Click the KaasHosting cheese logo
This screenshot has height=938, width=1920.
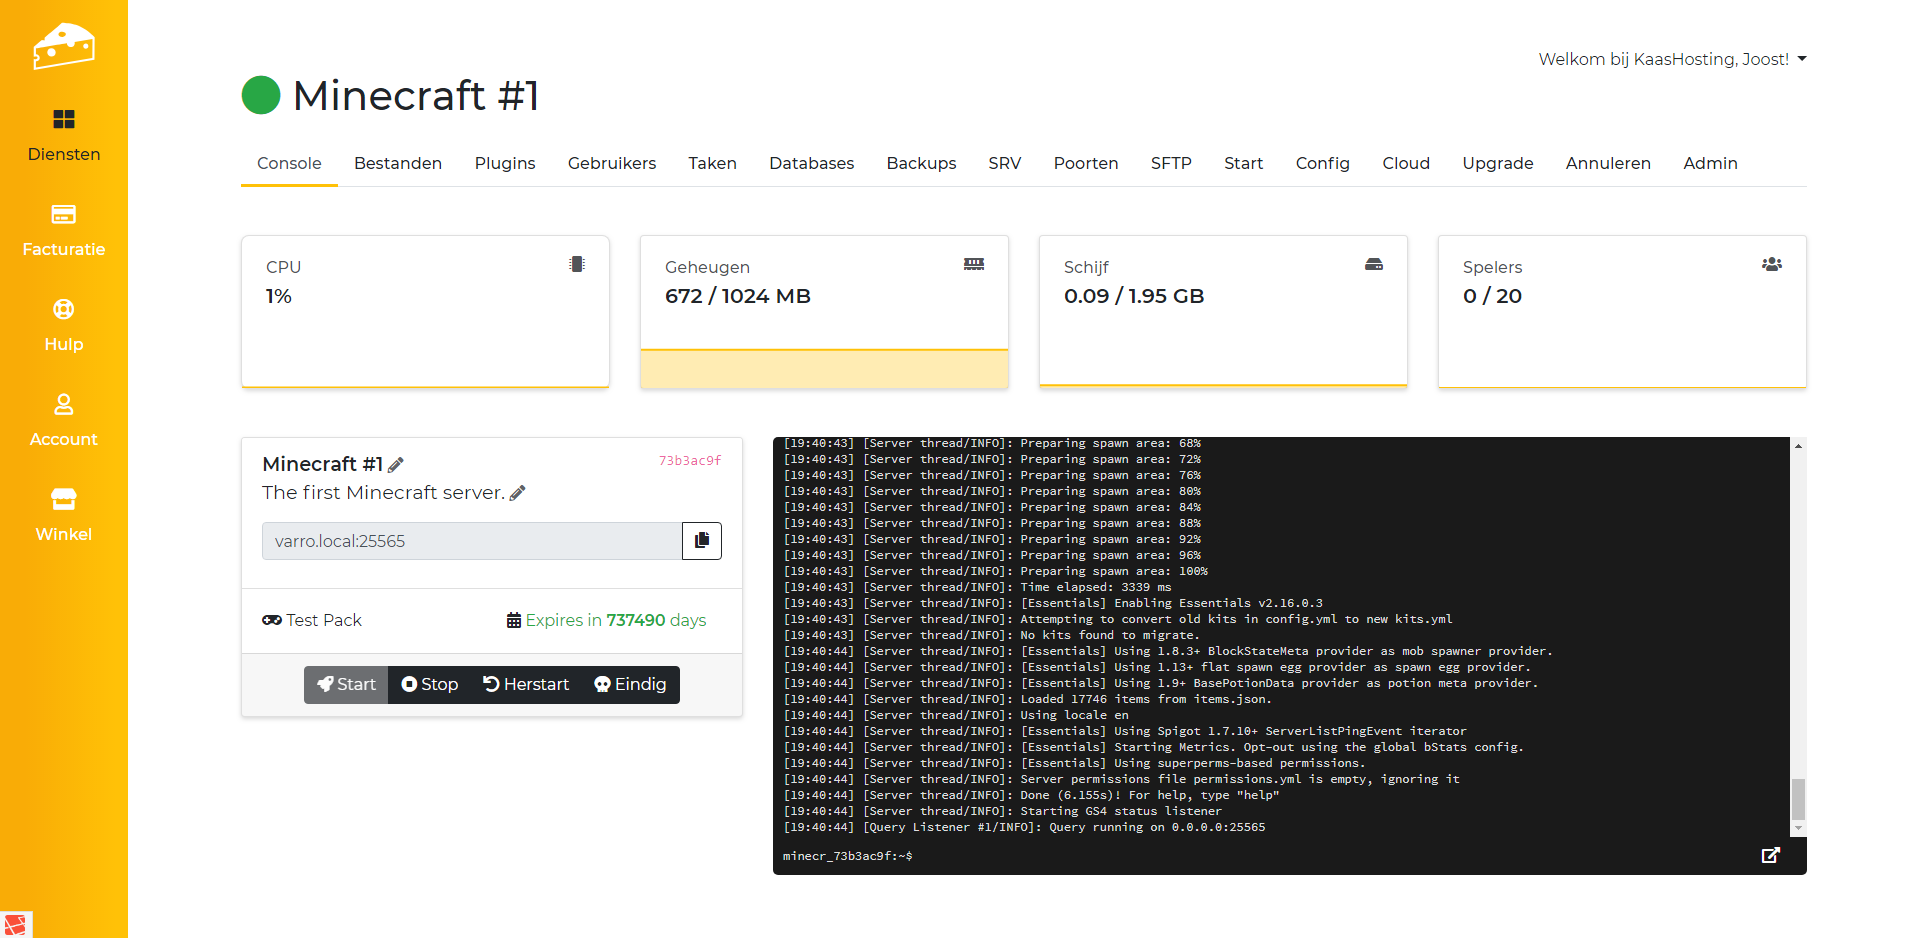63,46
